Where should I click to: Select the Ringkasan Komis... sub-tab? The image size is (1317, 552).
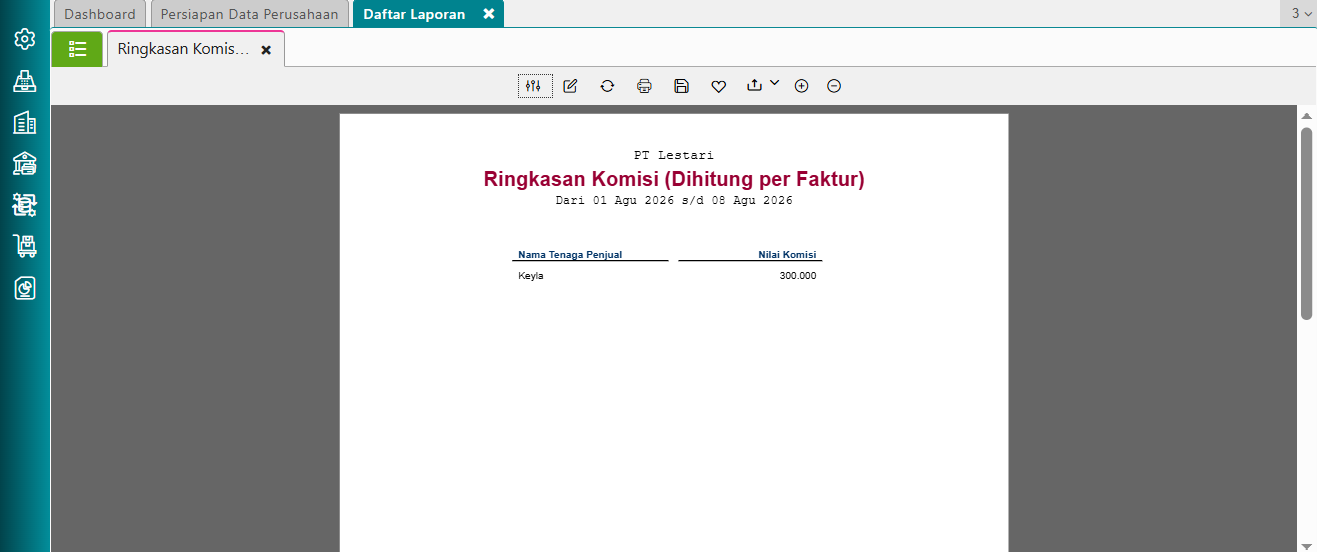(184, 49)
